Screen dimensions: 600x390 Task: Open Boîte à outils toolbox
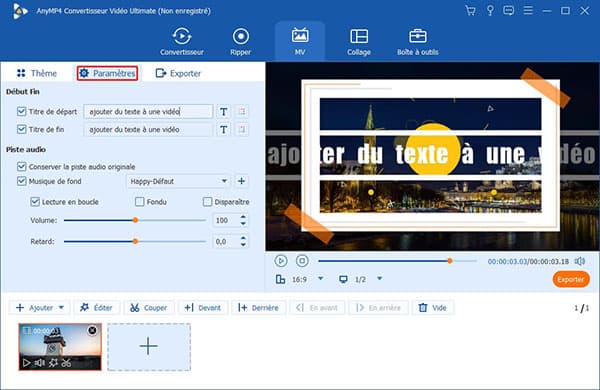tap(417, 41)
